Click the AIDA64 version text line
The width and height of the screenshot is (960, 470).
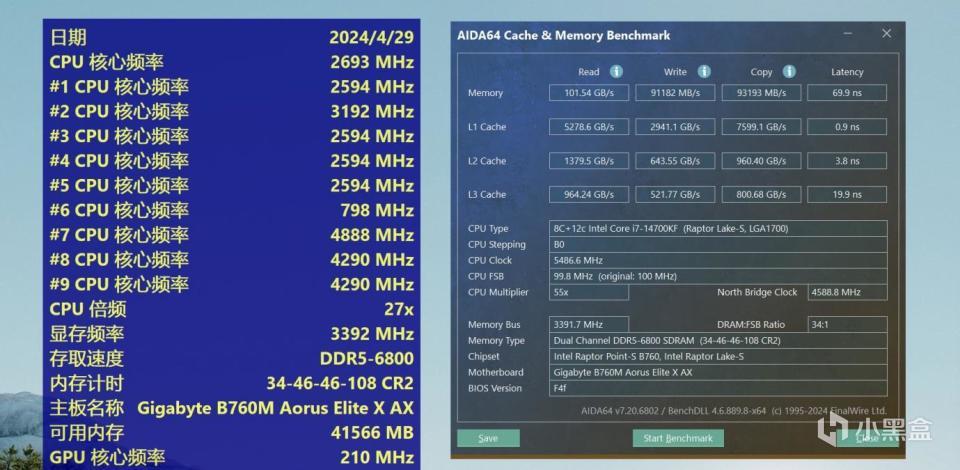733,411
